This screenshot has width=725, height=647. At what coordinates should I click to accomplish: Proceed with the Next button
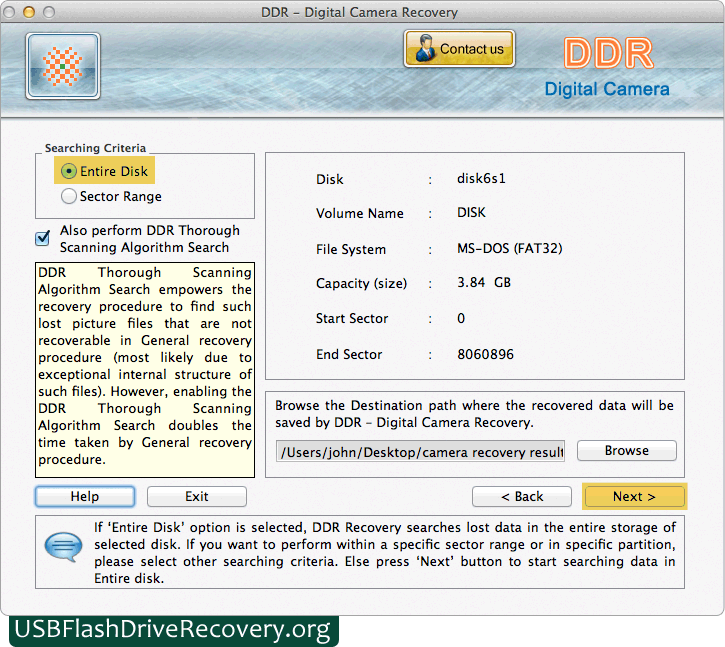click(634, 496)
